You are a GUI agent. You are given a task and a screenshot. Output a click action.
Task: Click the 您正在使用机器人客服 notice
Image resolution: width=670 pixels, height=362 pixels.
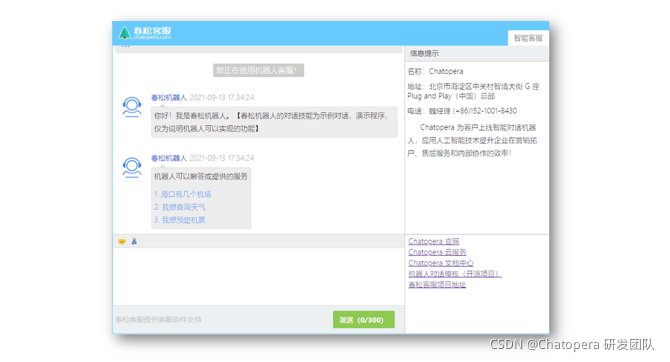click(259, 71)
